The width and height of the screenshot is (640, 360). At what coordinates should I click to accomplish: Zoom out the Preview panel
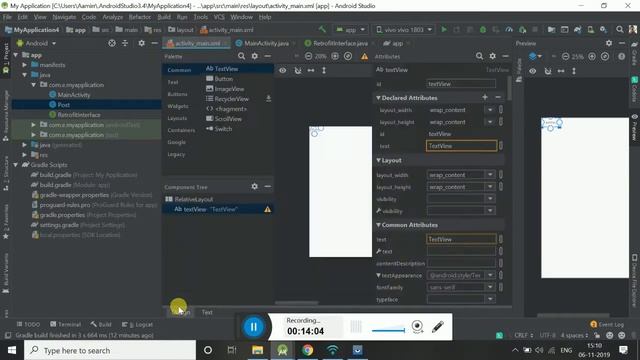tap(565, 57)
